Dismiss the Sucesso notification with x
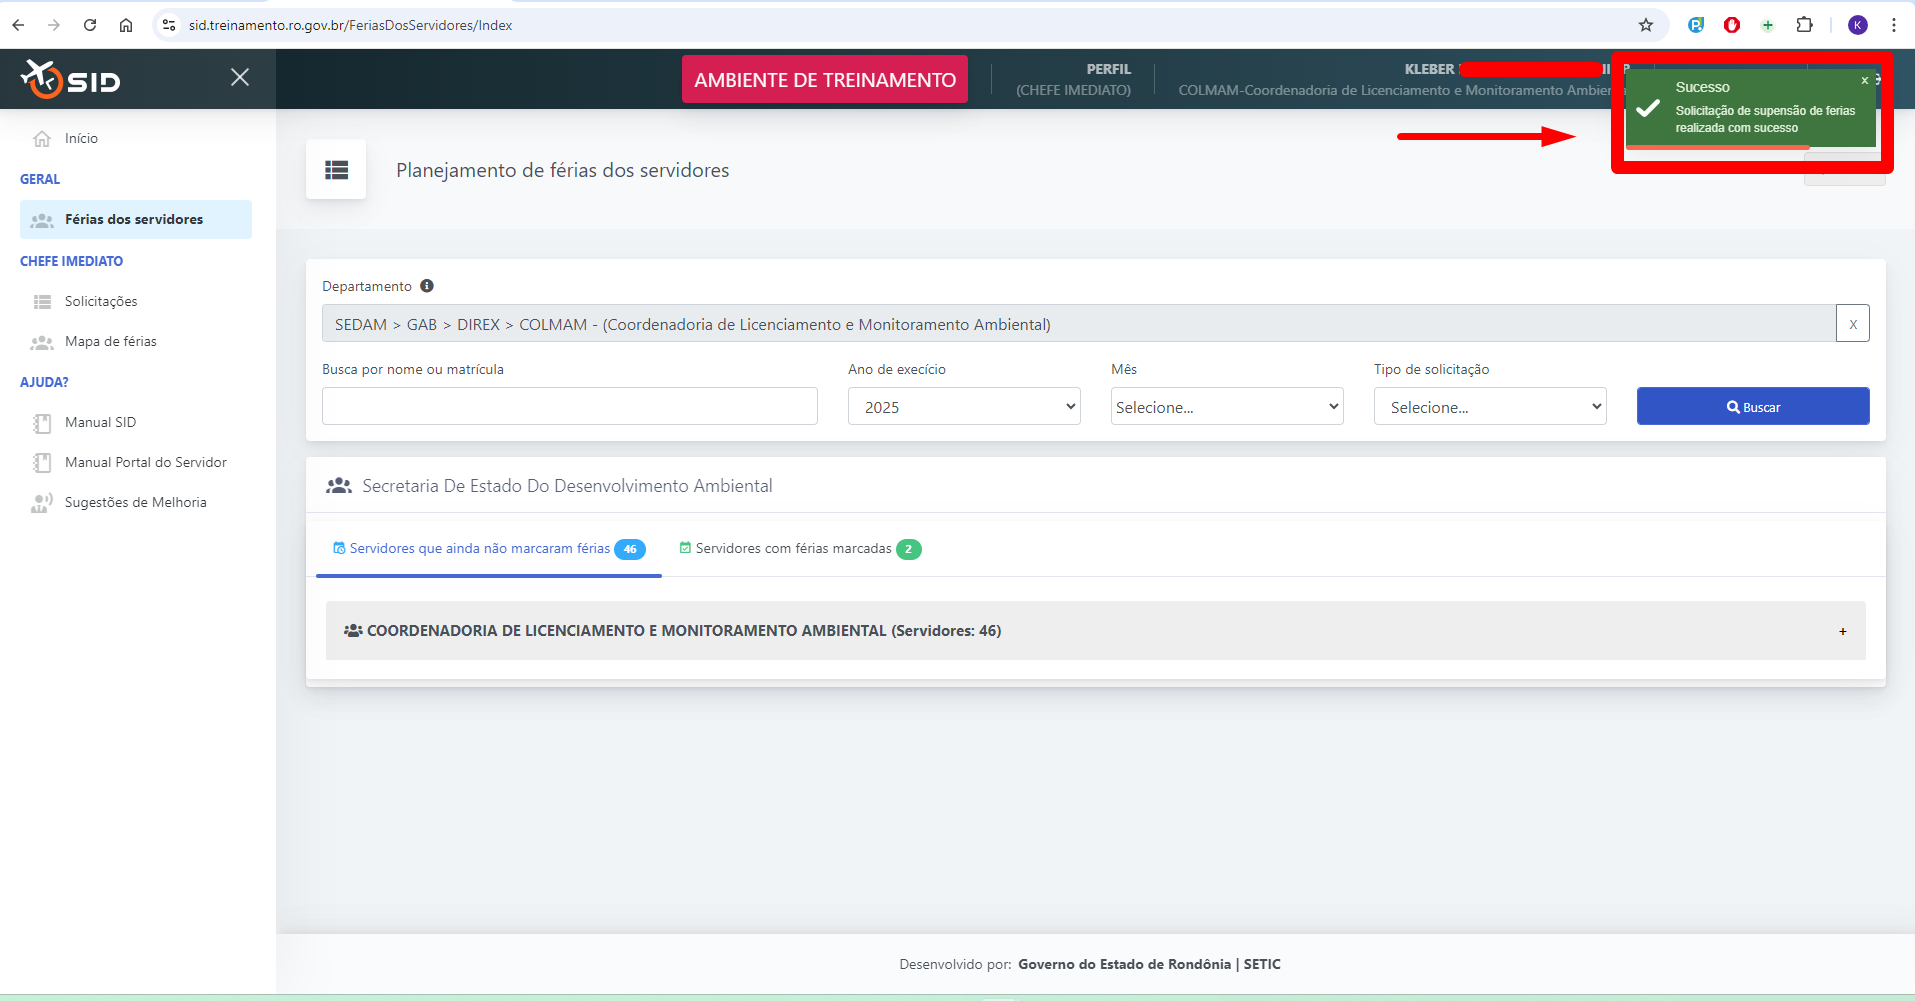The width and height of the screenshot is (1915, 1001). point(1864,80)
